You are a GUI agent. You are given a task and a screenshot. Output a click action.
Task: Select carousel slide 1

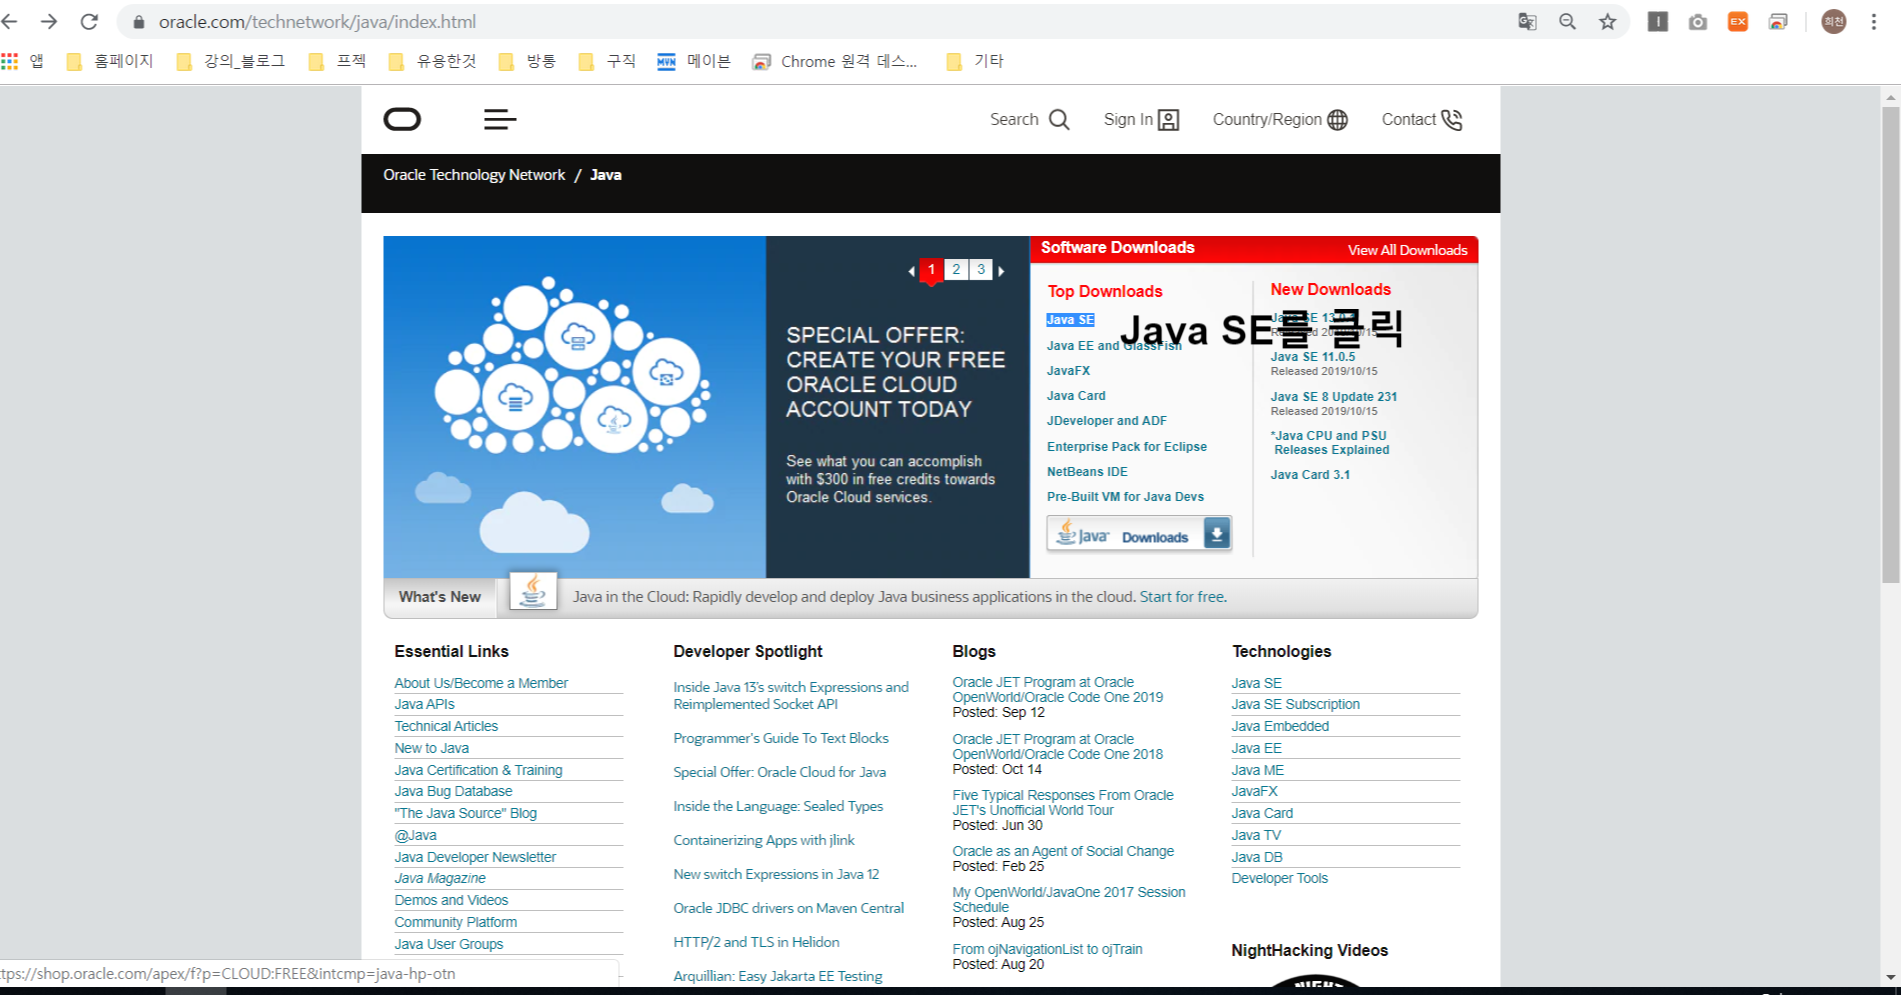931,270
